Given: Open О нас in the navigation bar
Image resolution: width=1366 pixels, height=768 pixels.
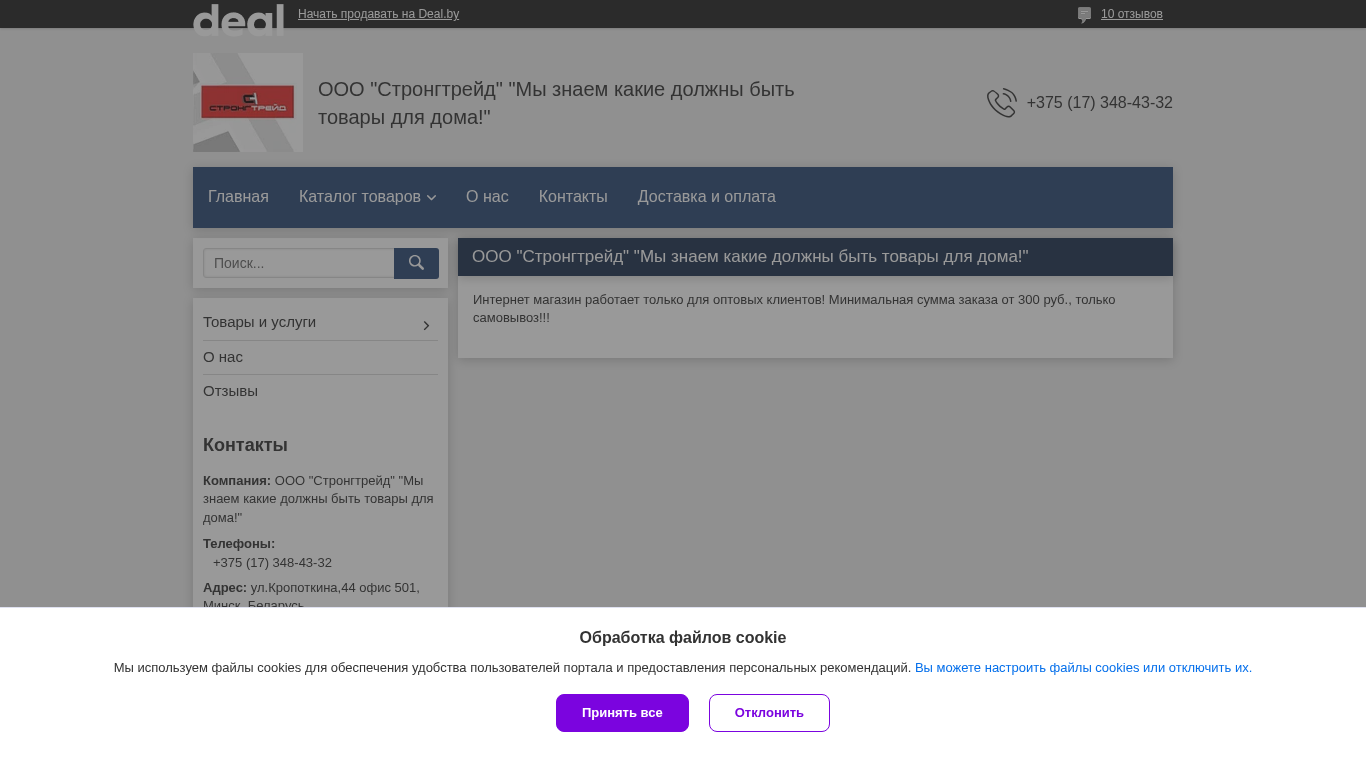Looking at the screenshot, I should [487, 197].
